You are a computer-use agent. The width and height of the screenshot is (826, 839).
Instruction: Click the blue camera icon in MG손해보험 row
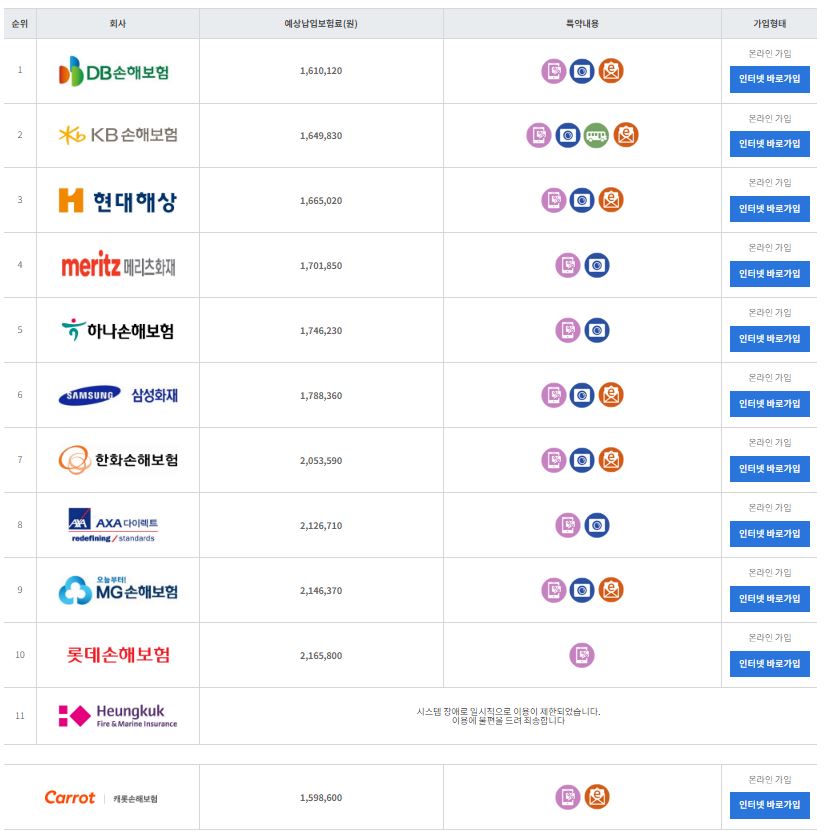(x=582, y=590)
